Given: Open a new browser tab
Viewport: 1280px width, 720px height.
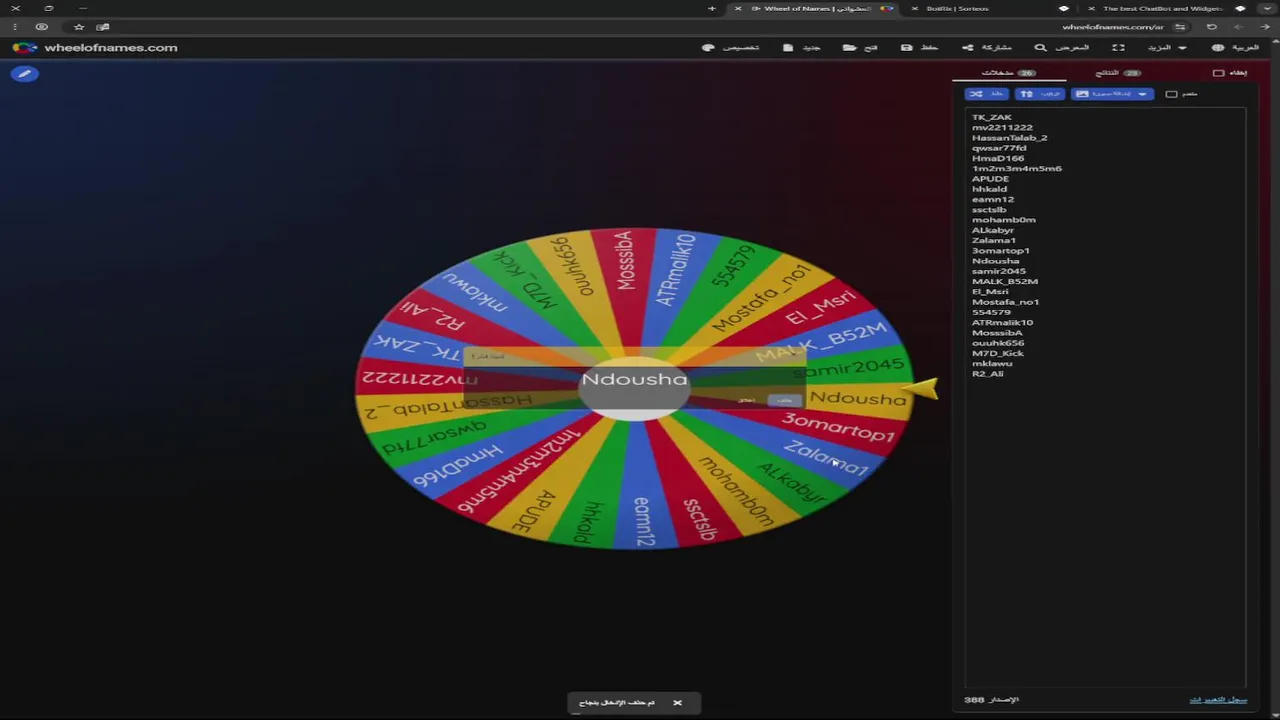Looking at the screenshot, I should [712, 8].
